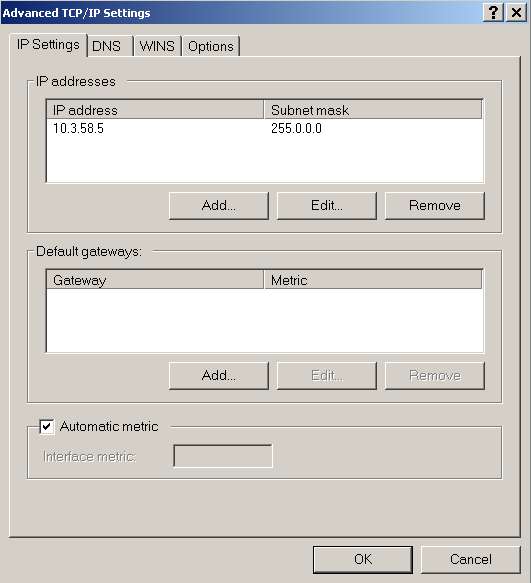This screenshot has width=531, height=583.
Task: Remove the selected IP address
Action: point(435,206)
